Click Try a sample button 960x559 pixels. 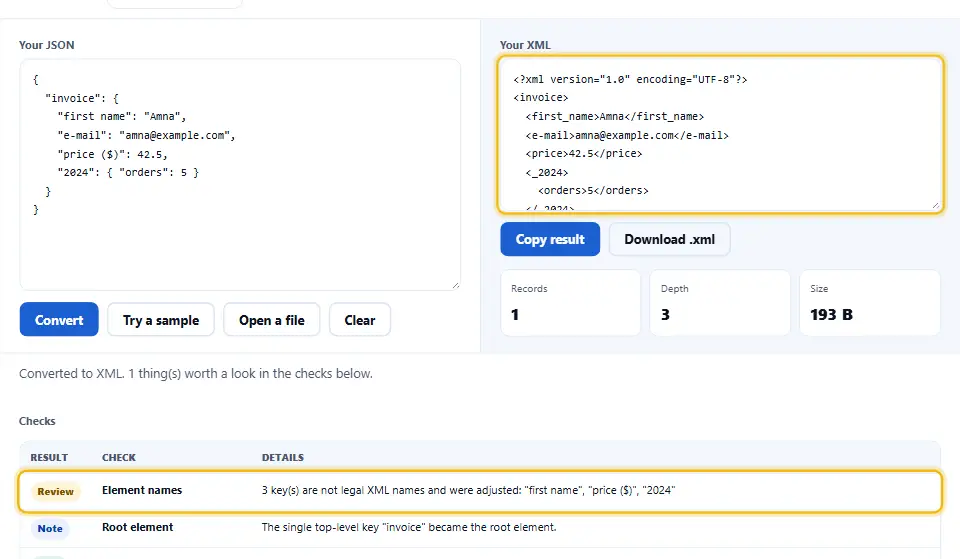pyautogui.click(x=161, y=320)
